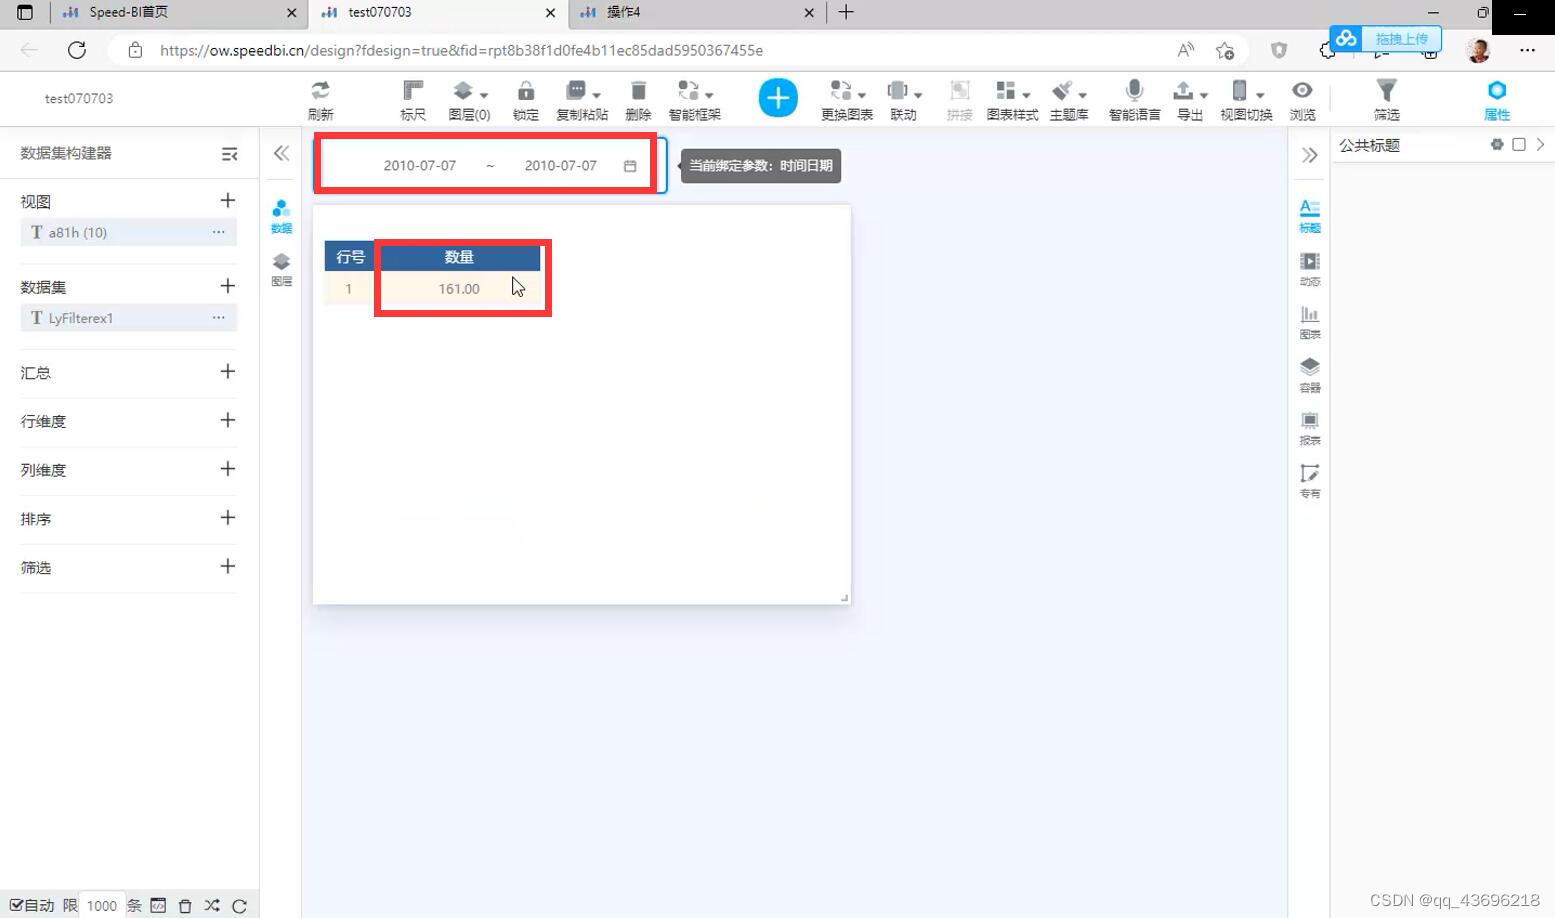Viewport: 1555px width, 918px height.
Task: Switch to the 图层 side tab
Action: 281,270
